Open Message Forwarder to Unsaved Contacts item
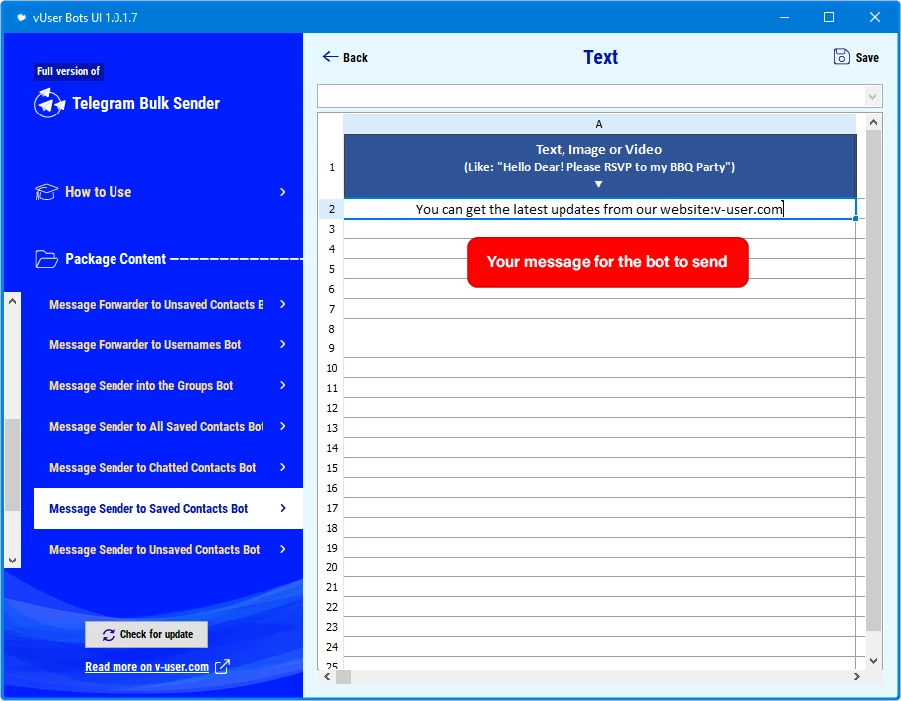The image size is (901, 701). [x=168, y=305]
